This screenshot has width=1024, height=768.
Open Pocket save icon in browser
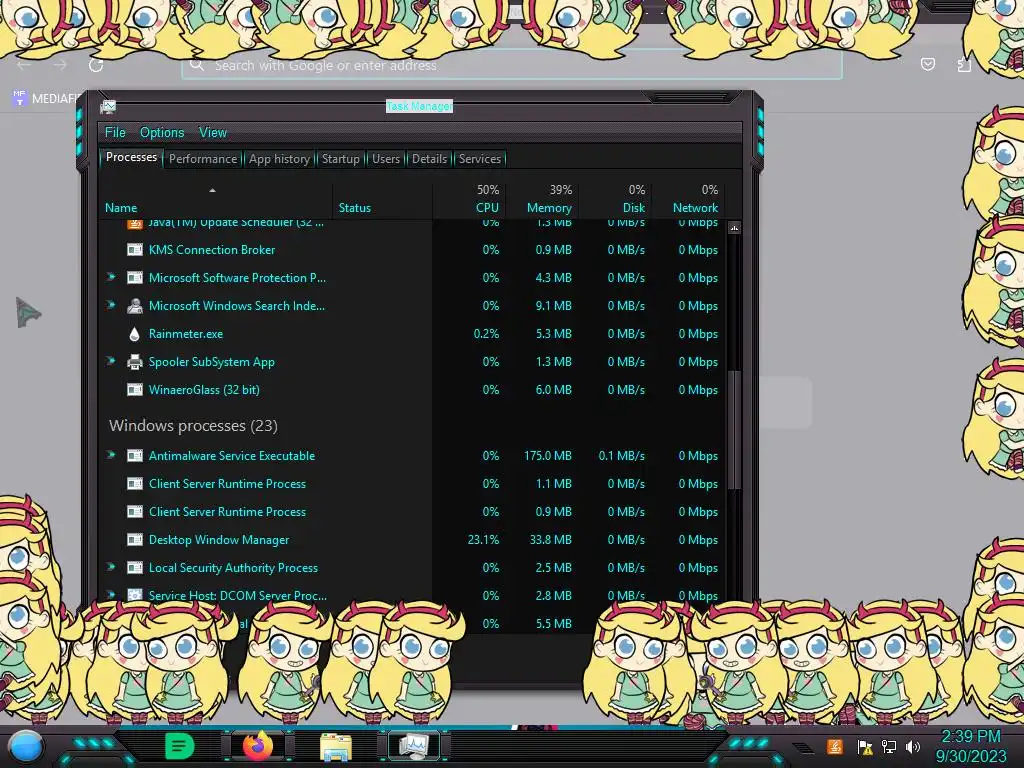pos(927,64)
